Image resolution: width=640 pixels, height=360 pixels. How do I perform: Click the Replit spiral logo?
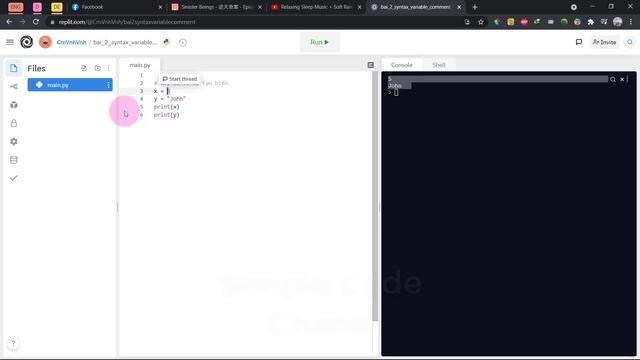coord(27,42)
